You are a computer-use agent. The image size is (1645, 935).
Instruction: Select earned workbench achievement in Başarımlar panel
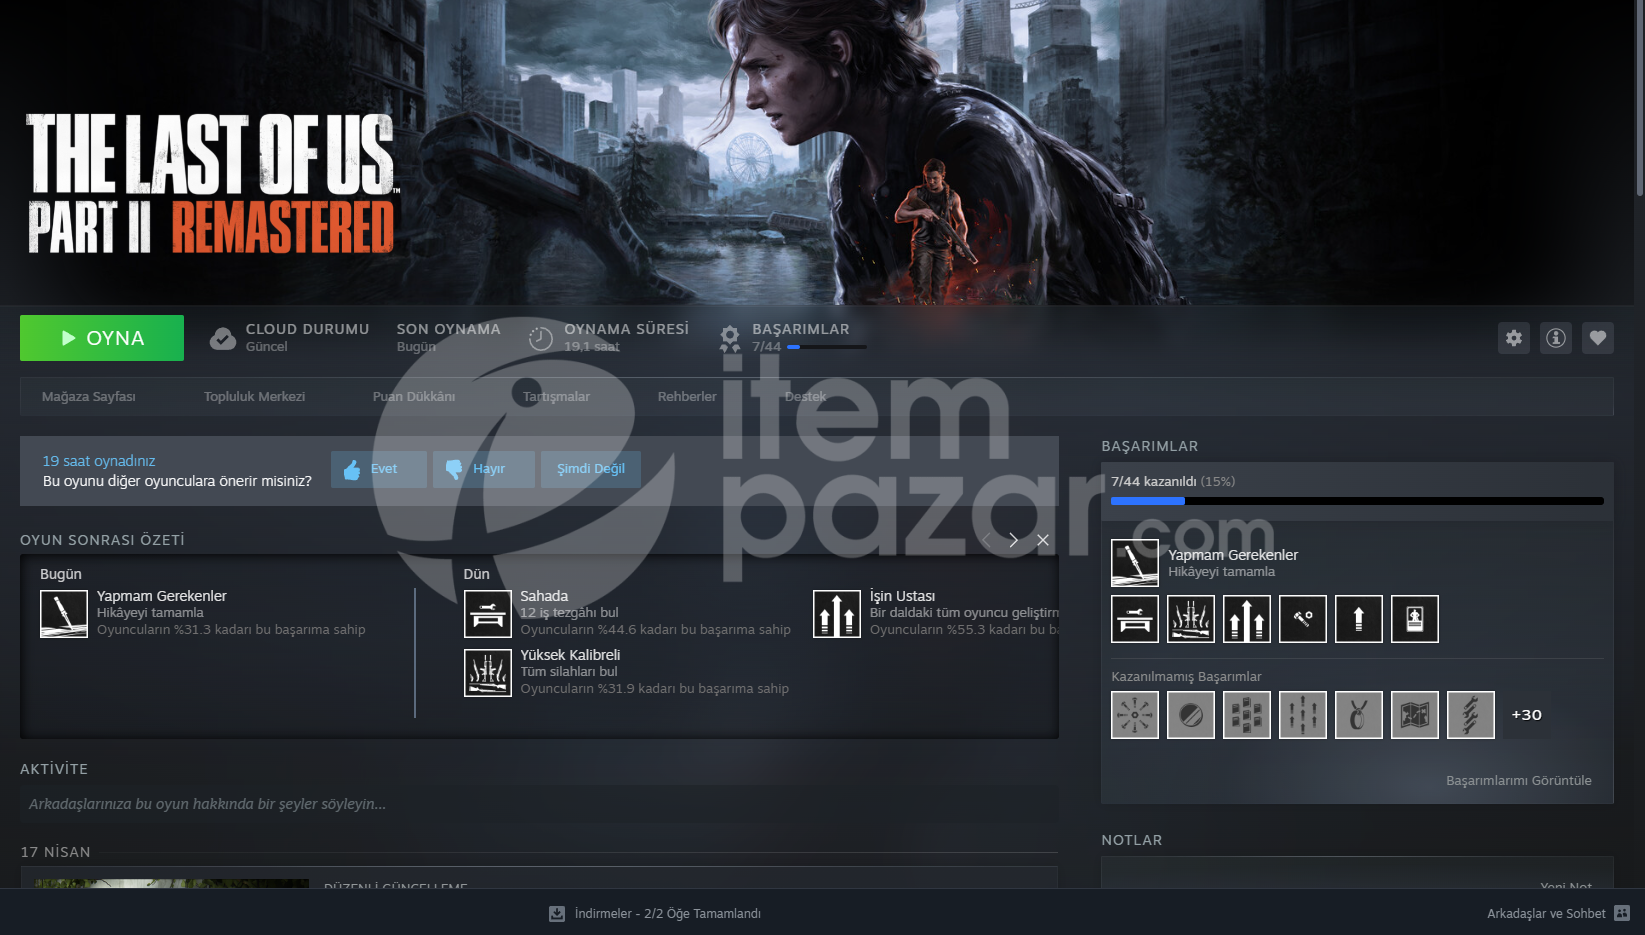[x=1135, y=619]
